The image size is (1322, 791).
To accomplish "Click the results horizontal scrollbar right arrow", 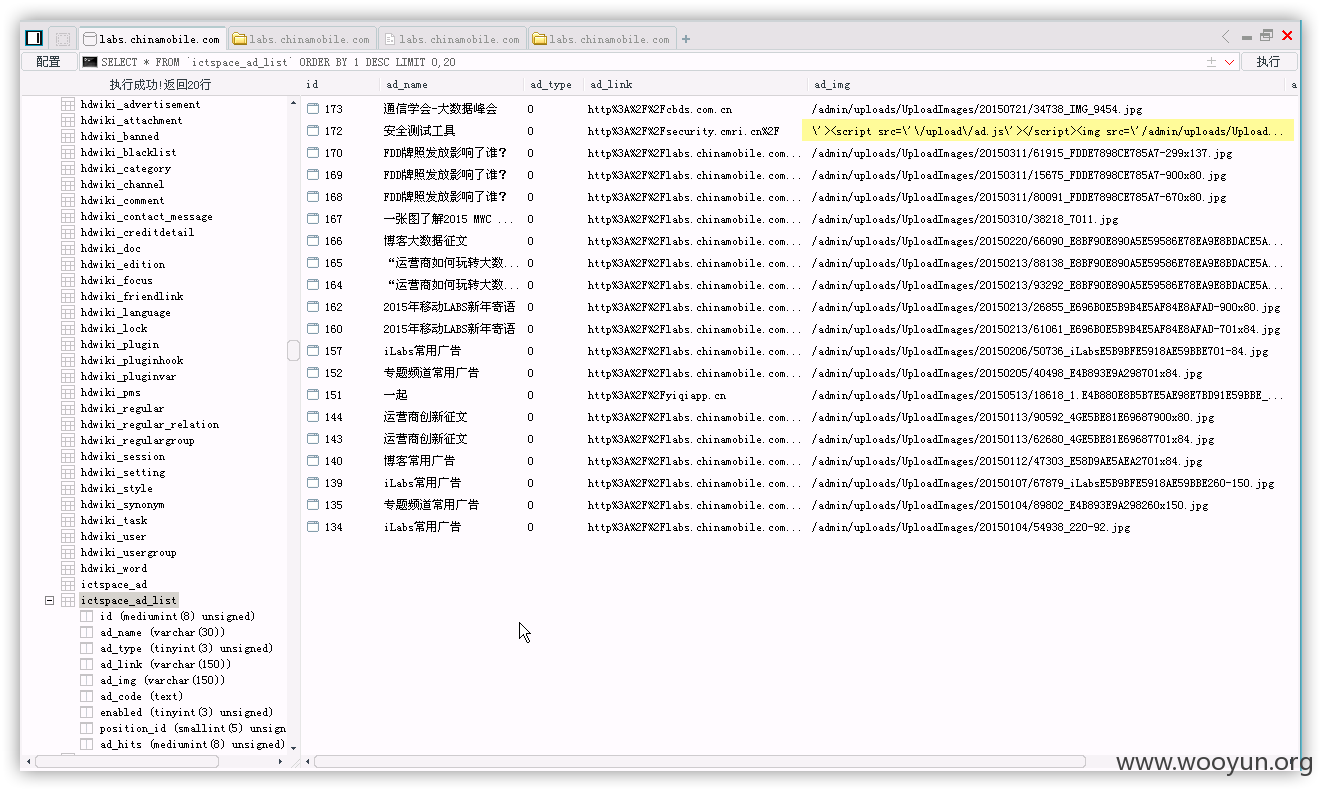I will [x=1292, y=762].
